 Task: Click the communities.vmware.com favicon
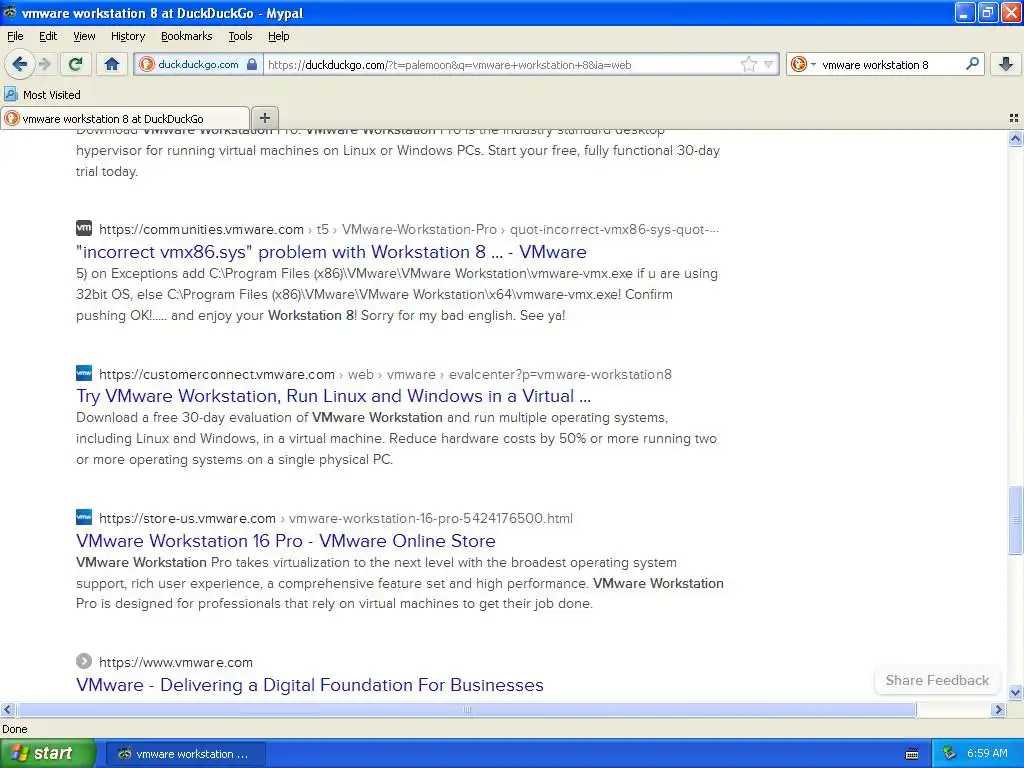pyautogui.click(x=84, y=228)
